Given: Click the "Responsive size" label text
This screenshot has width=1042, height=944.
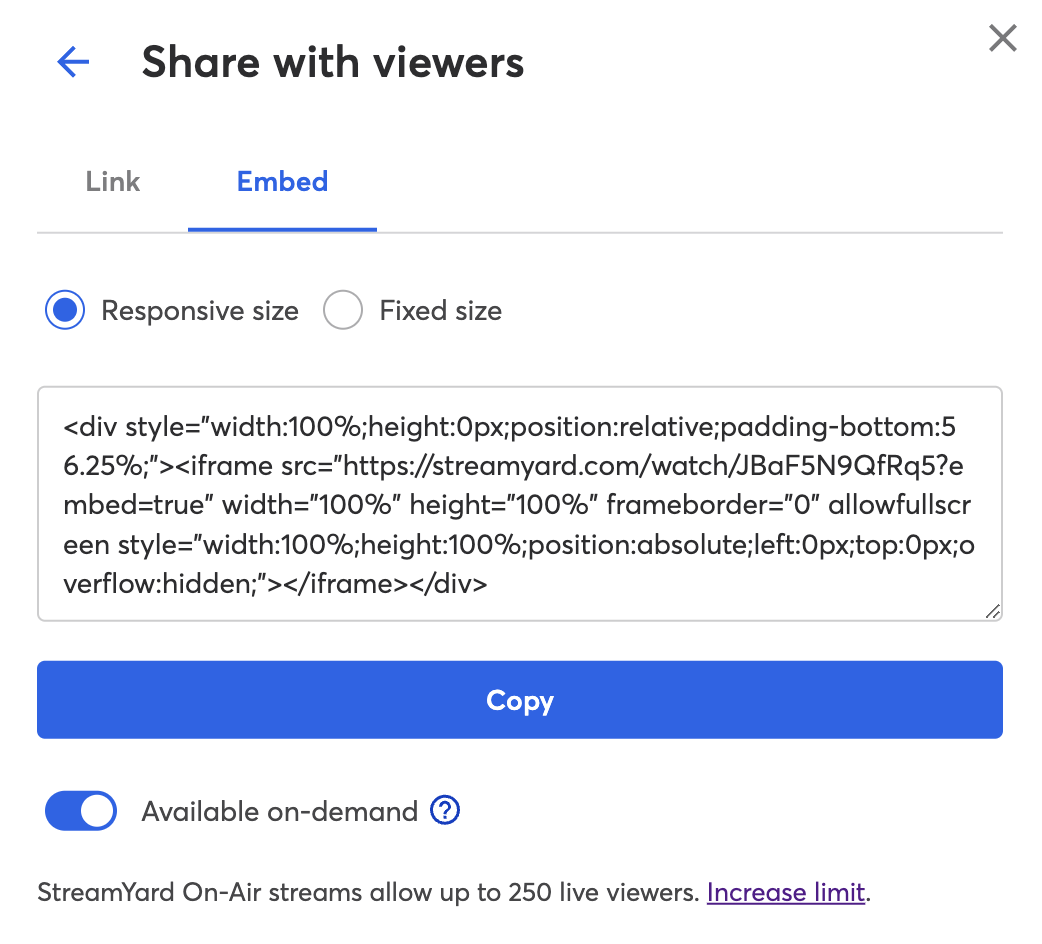Looking at the screenshot, I should click(200, 311).
